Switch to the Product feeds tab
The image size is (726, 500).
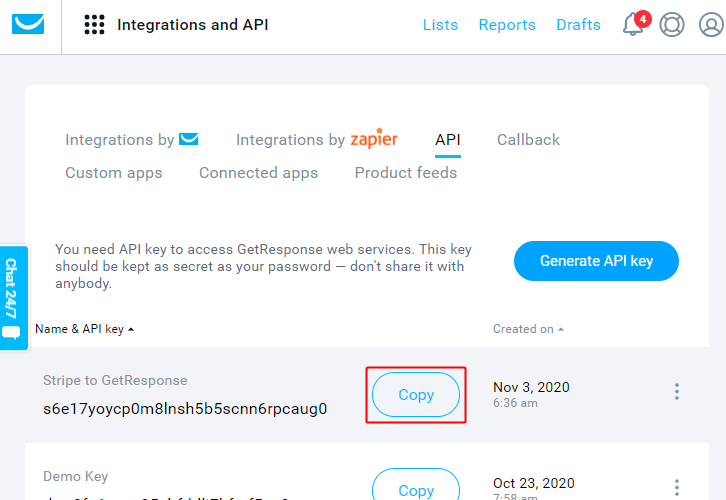point(406,172)
